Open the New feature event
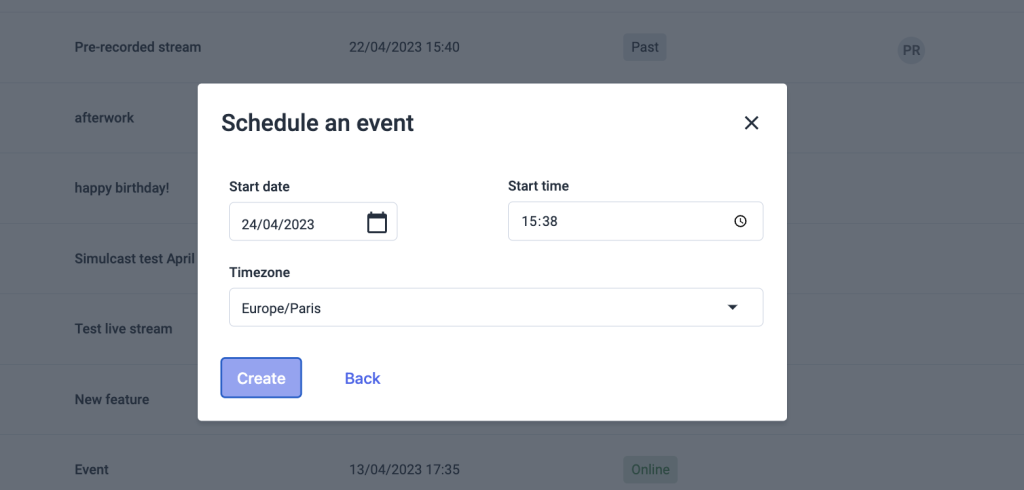This screenshot has width=1024, height=490. pos(112,399)
